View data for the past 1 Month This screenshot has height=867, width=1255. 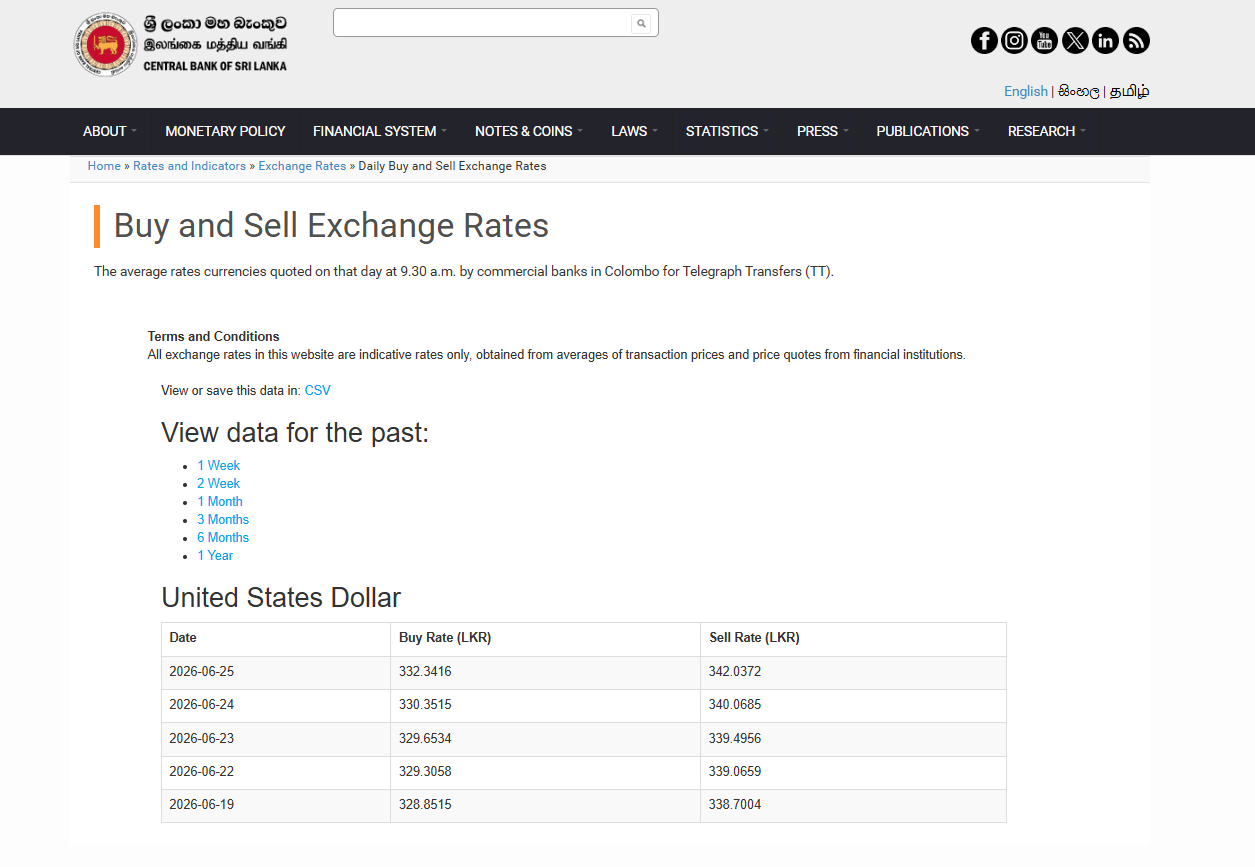pyautogui.click(x=220, y=501)
